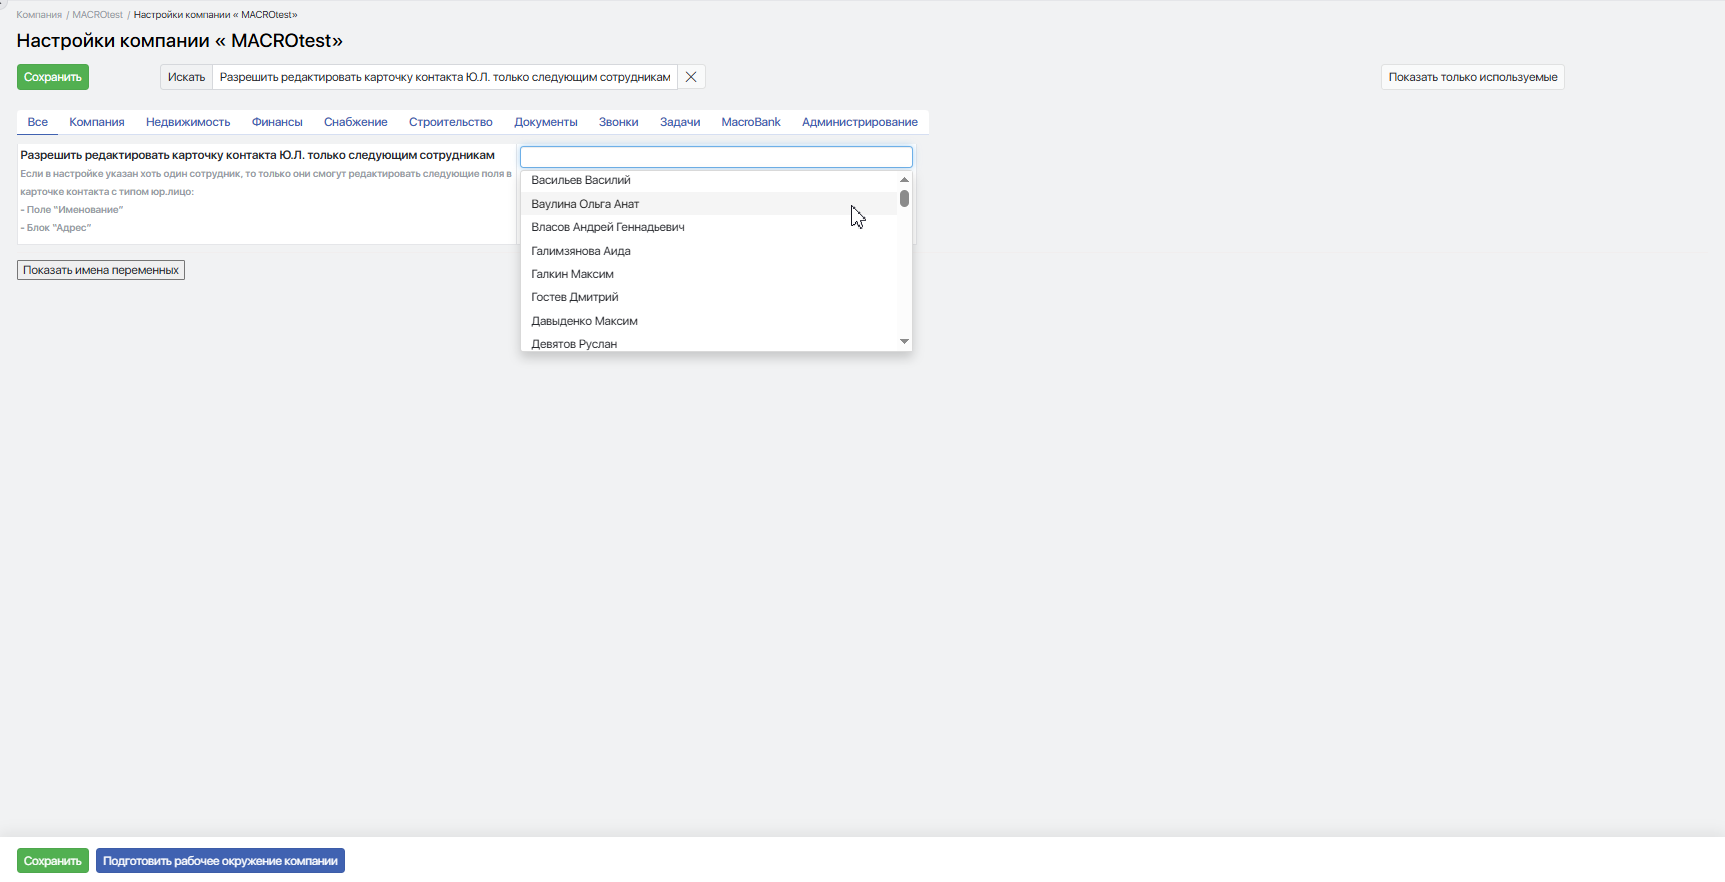
Task: Go to the Администрирование tab
Action: pyautogui.click(x=859, y=122)
